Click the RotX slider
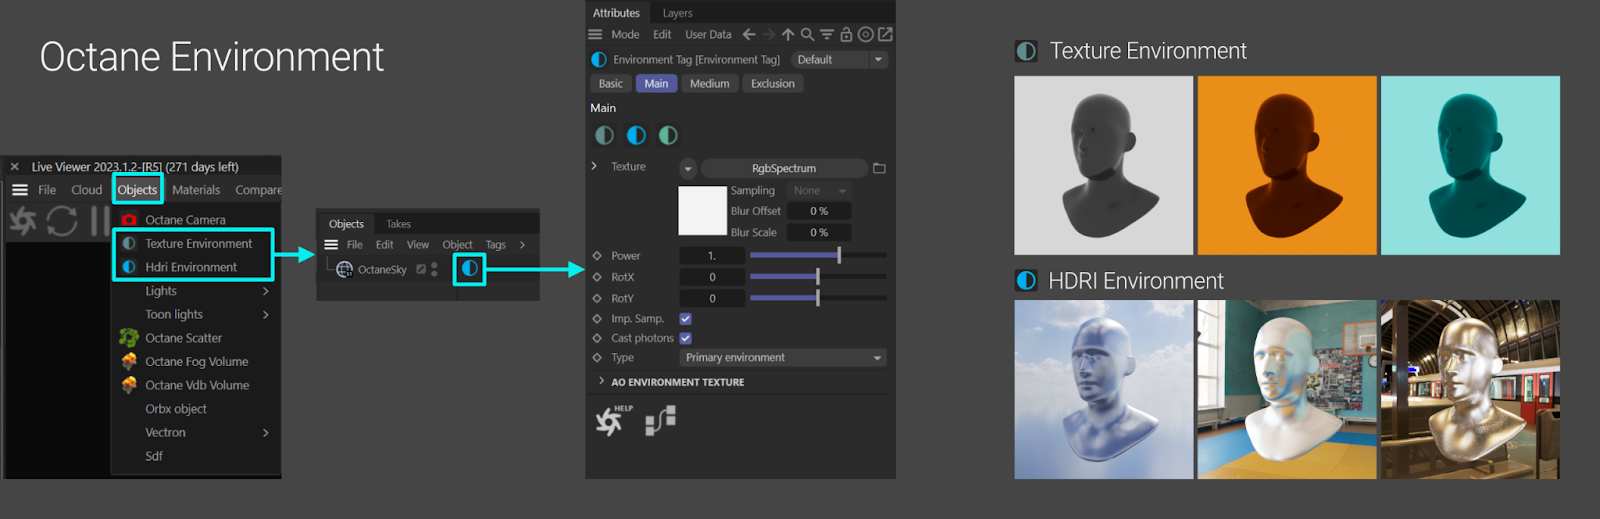The width and height of the screenshot is (1600, 519). (x=817, y=277)
